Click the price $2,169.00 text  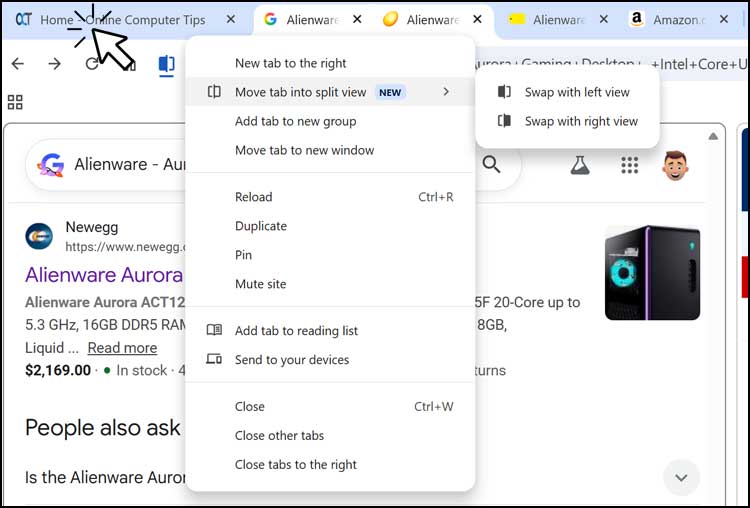pos(58,370)
